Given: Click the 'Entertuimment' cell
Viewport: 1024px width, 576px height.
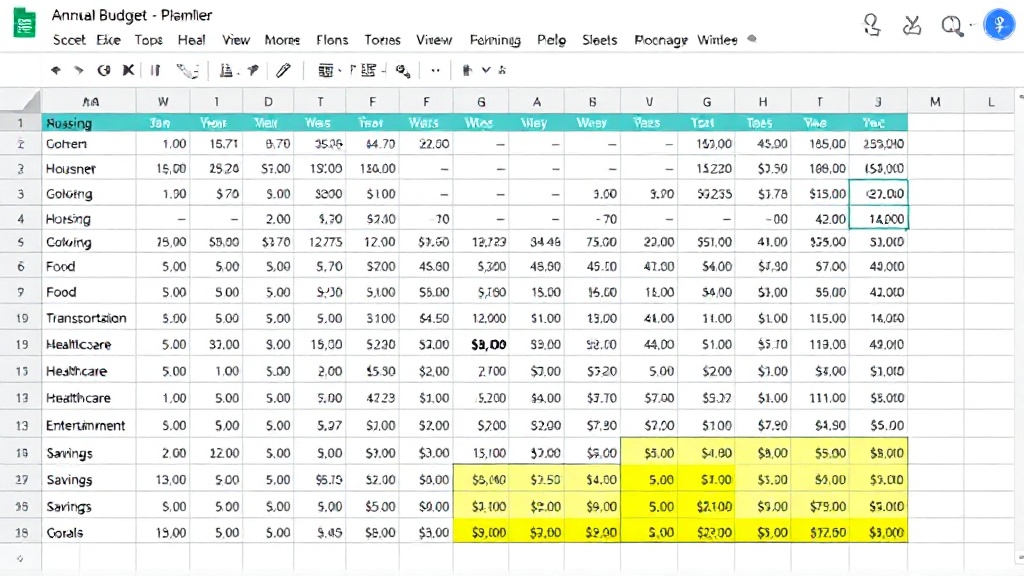Looking at the screenshot, I should pos(89,425).
